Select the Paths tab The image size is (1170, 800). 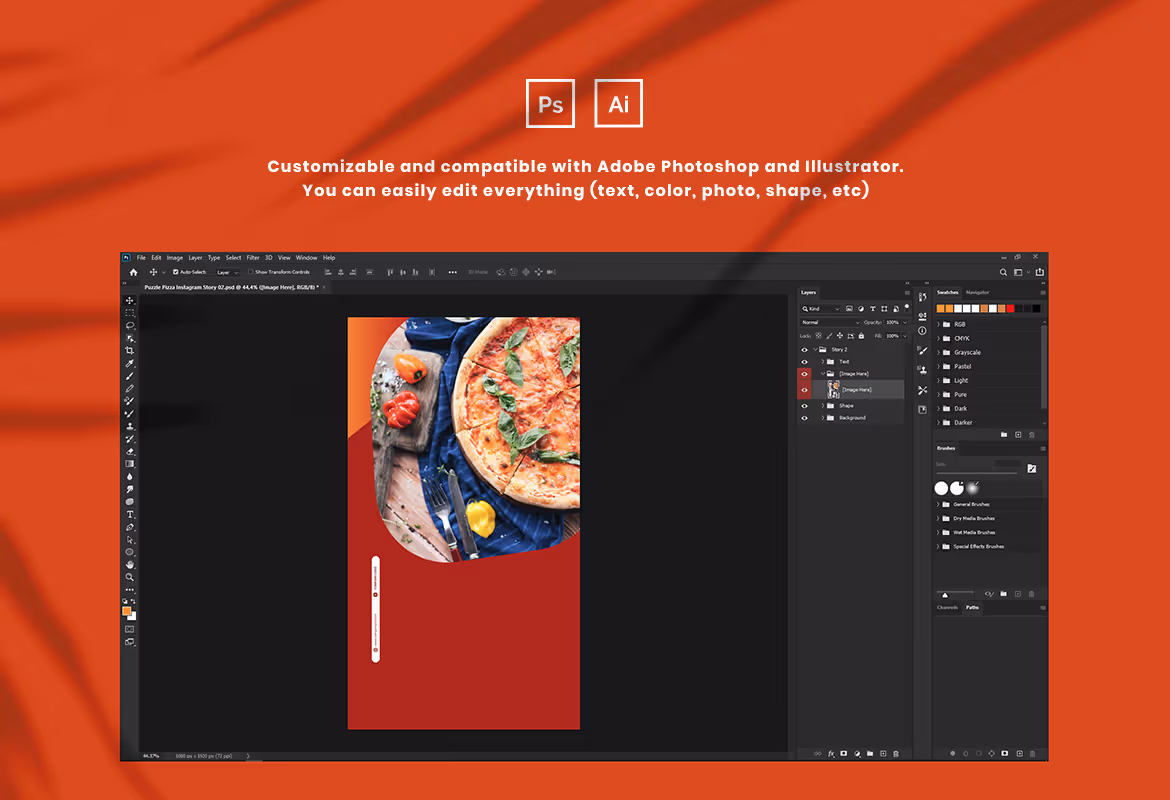tap(972, 607)
